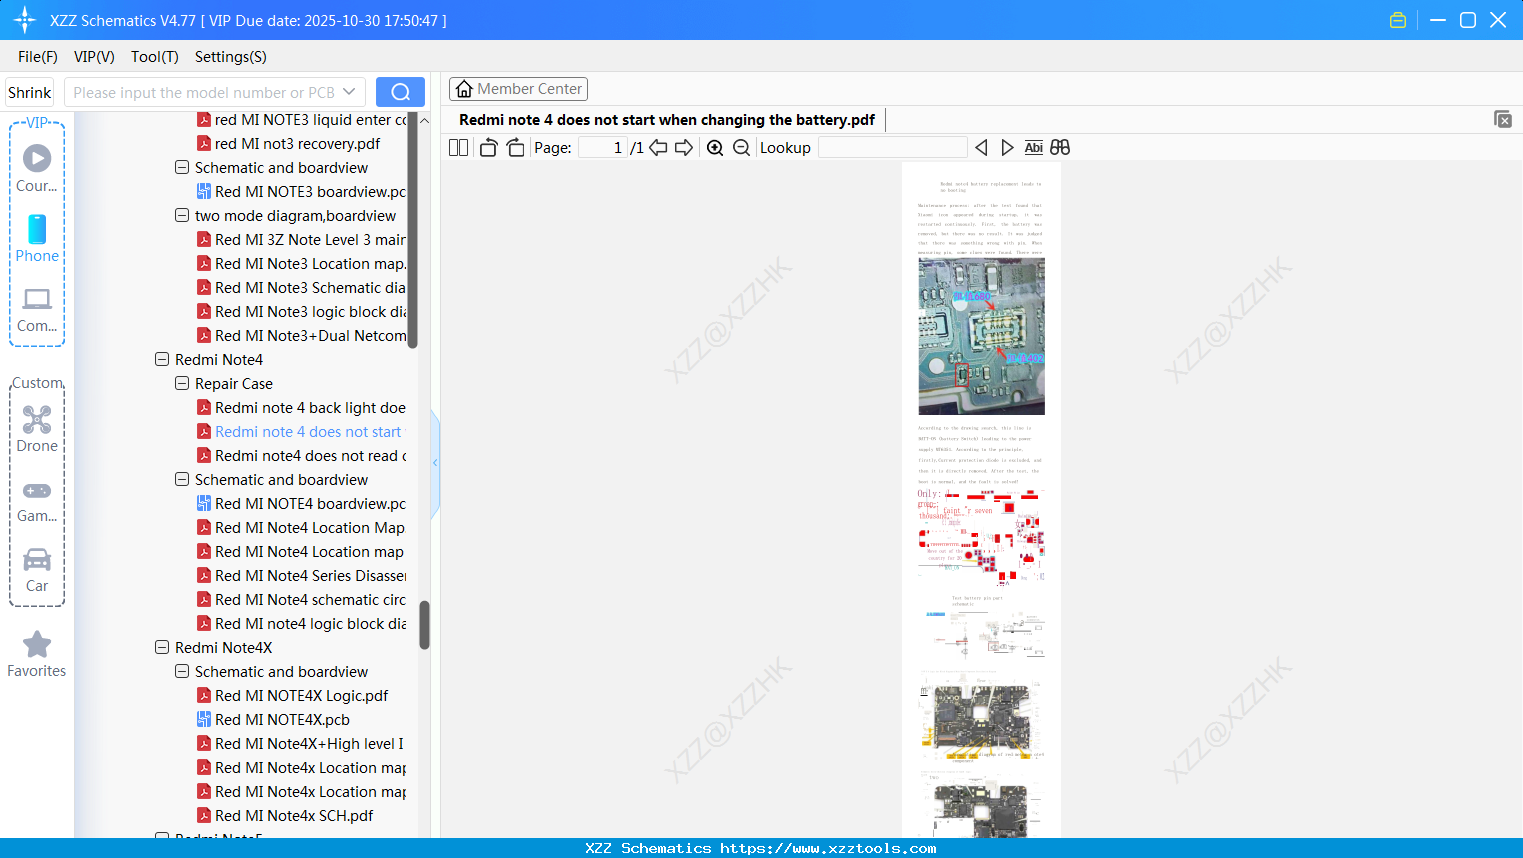Image resolution: width=1523 pixels, height=858 pixels.
Task: Toggle the Abi text match option
Action: [x=1034, y=147]
